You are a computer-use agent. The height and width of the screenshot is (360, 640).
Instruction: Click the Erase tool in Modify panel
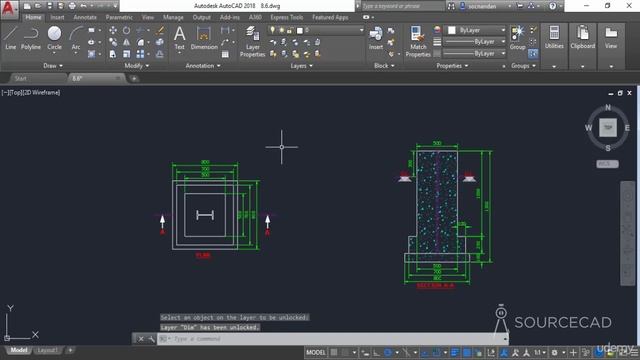click(160, 31)
